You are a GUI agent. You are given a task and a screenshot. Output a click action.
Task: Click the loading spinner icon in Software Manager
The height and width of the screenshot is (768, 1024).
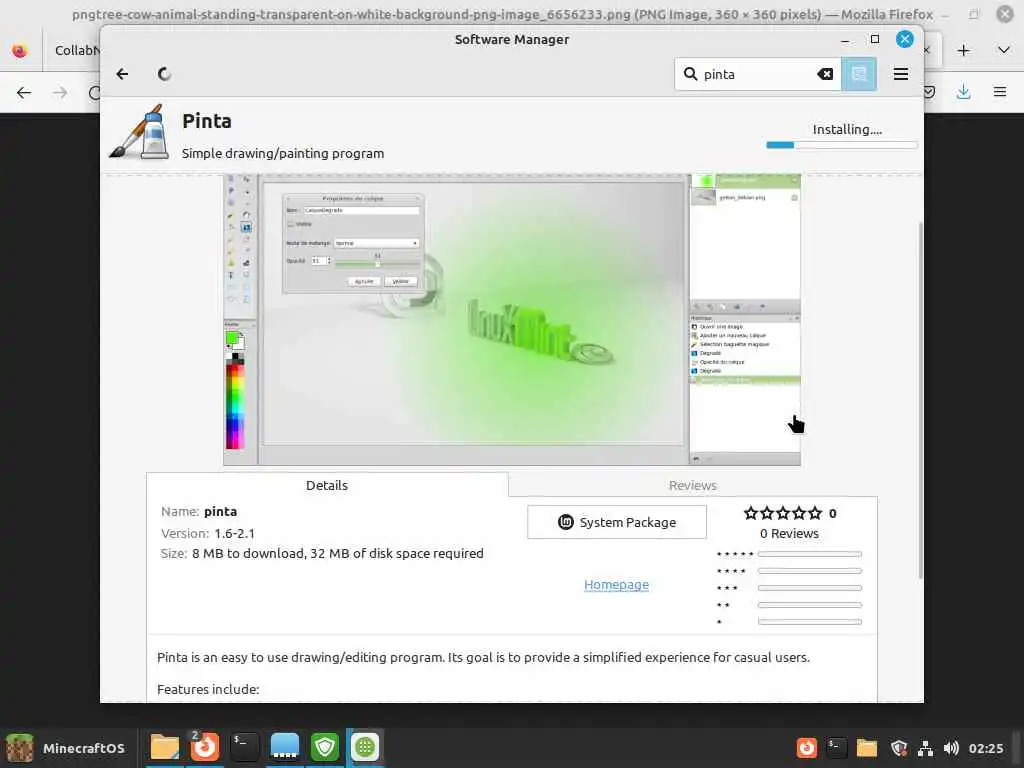click(164, 74)
